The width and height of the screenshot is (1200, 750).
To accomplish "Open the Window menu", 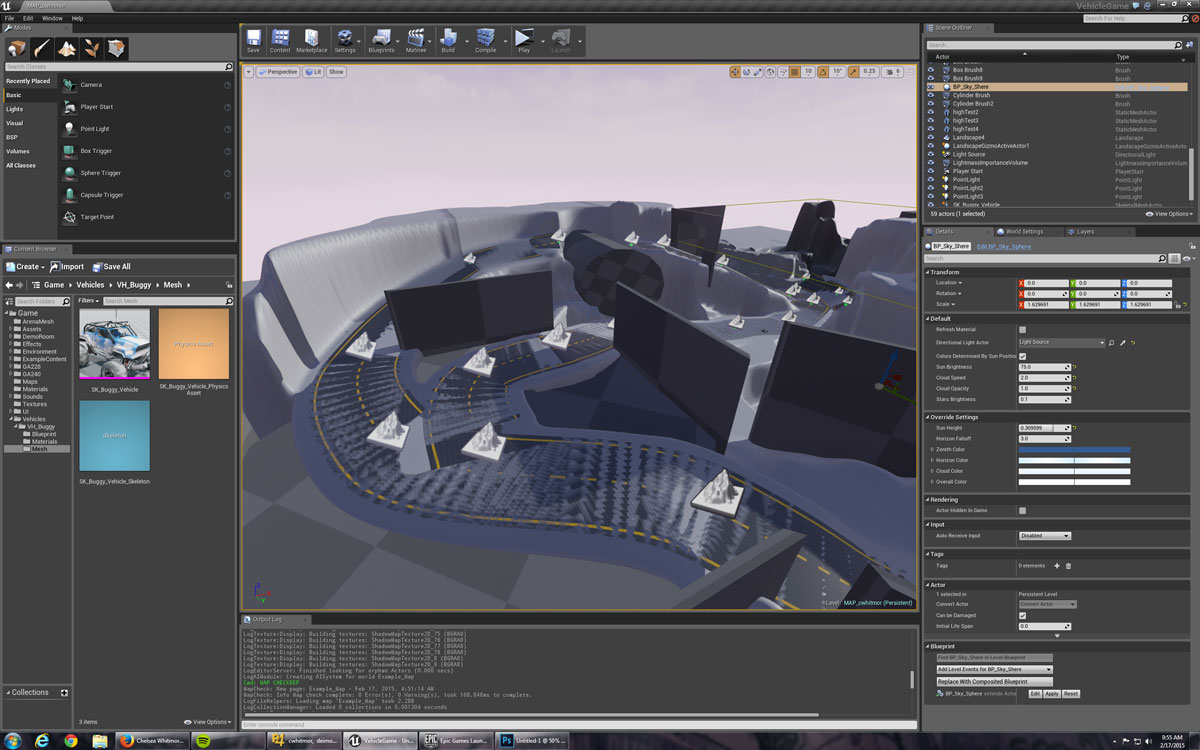I will (52, 18).
